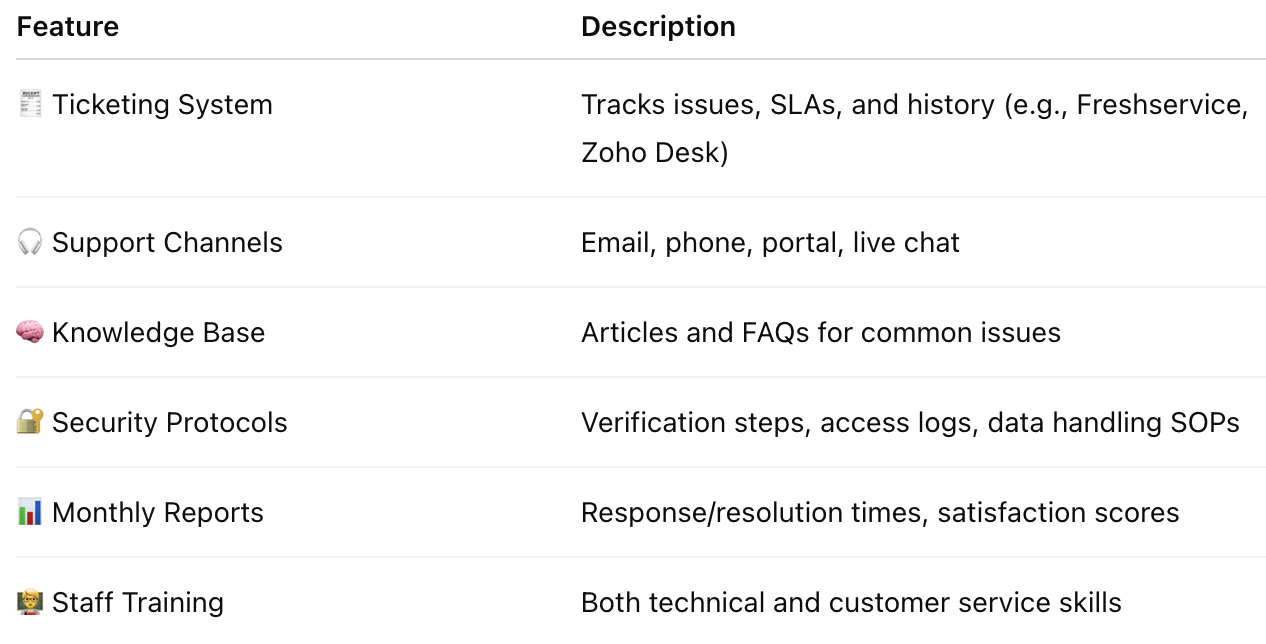This screenshot has width=1266, height=644.
Task: Click the headphones icon beside Support Channels
Action: (30, 242)
